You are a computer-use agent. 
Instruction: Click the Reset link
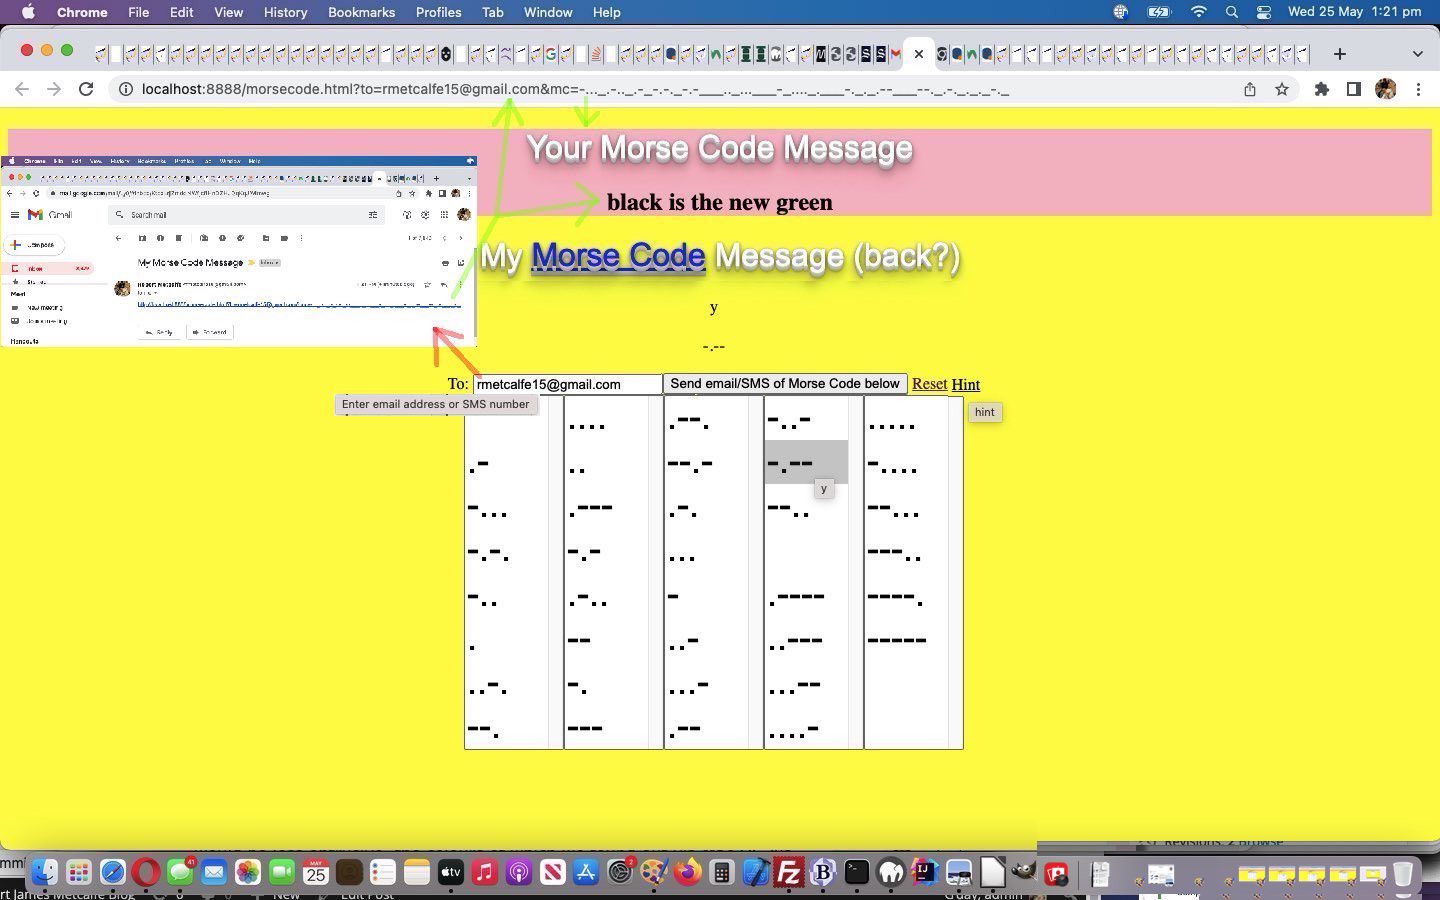coord(929,384)
